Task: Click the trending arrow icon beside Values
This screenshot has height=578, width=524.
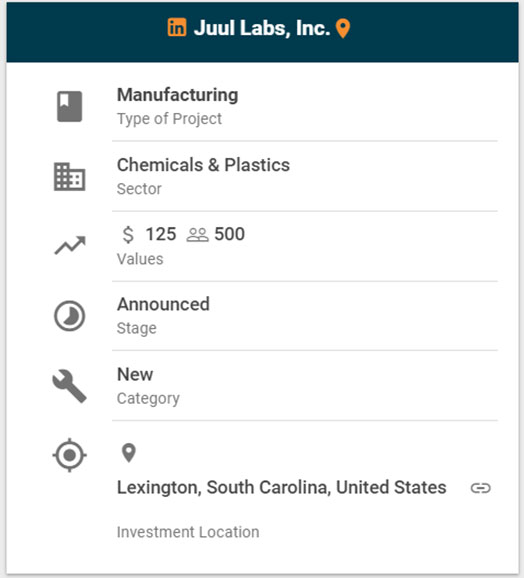Action: 70,246
